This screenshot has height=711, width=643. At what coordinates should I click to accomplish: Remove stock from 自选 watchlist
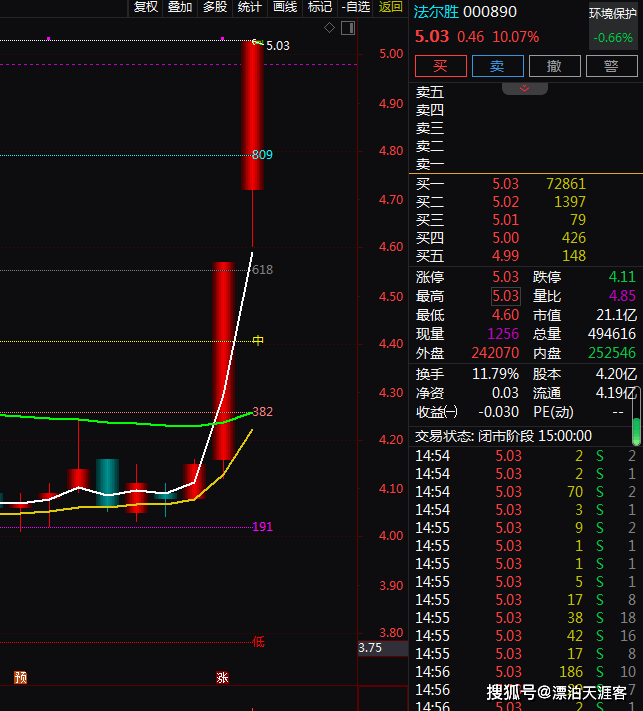tap(355, 7)
